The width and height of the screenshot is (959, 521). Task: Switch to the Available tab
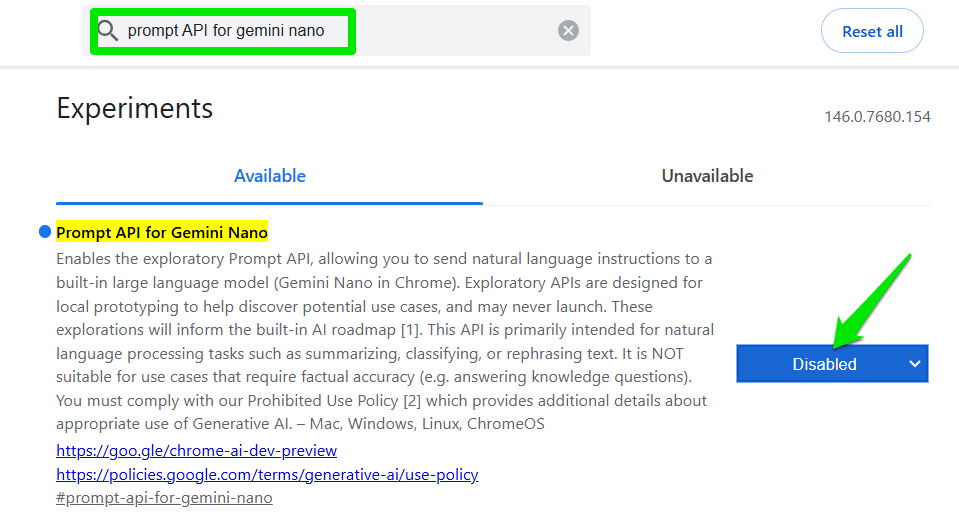click(x=270, y=176)
